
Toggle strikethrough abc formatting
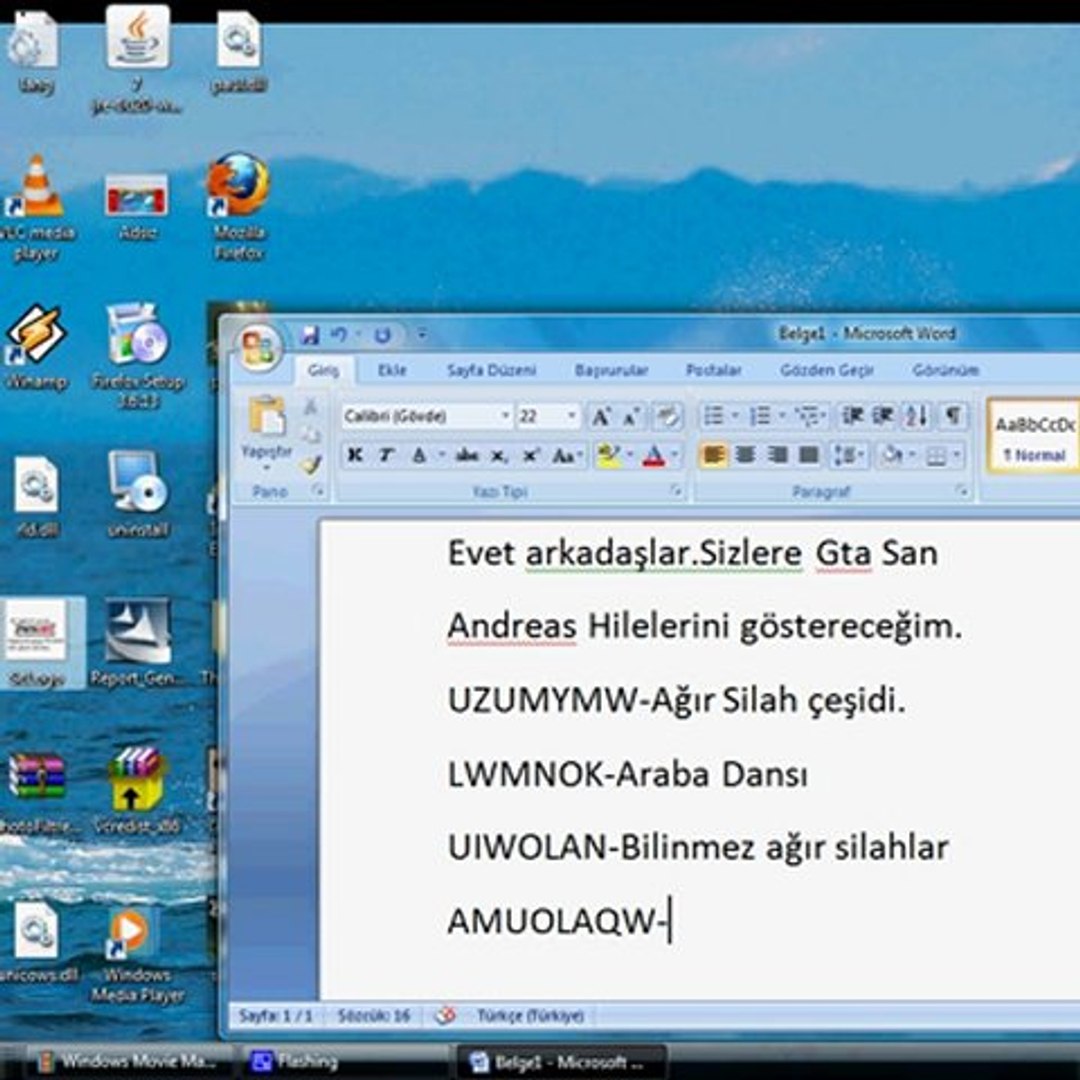pos(467,455)
